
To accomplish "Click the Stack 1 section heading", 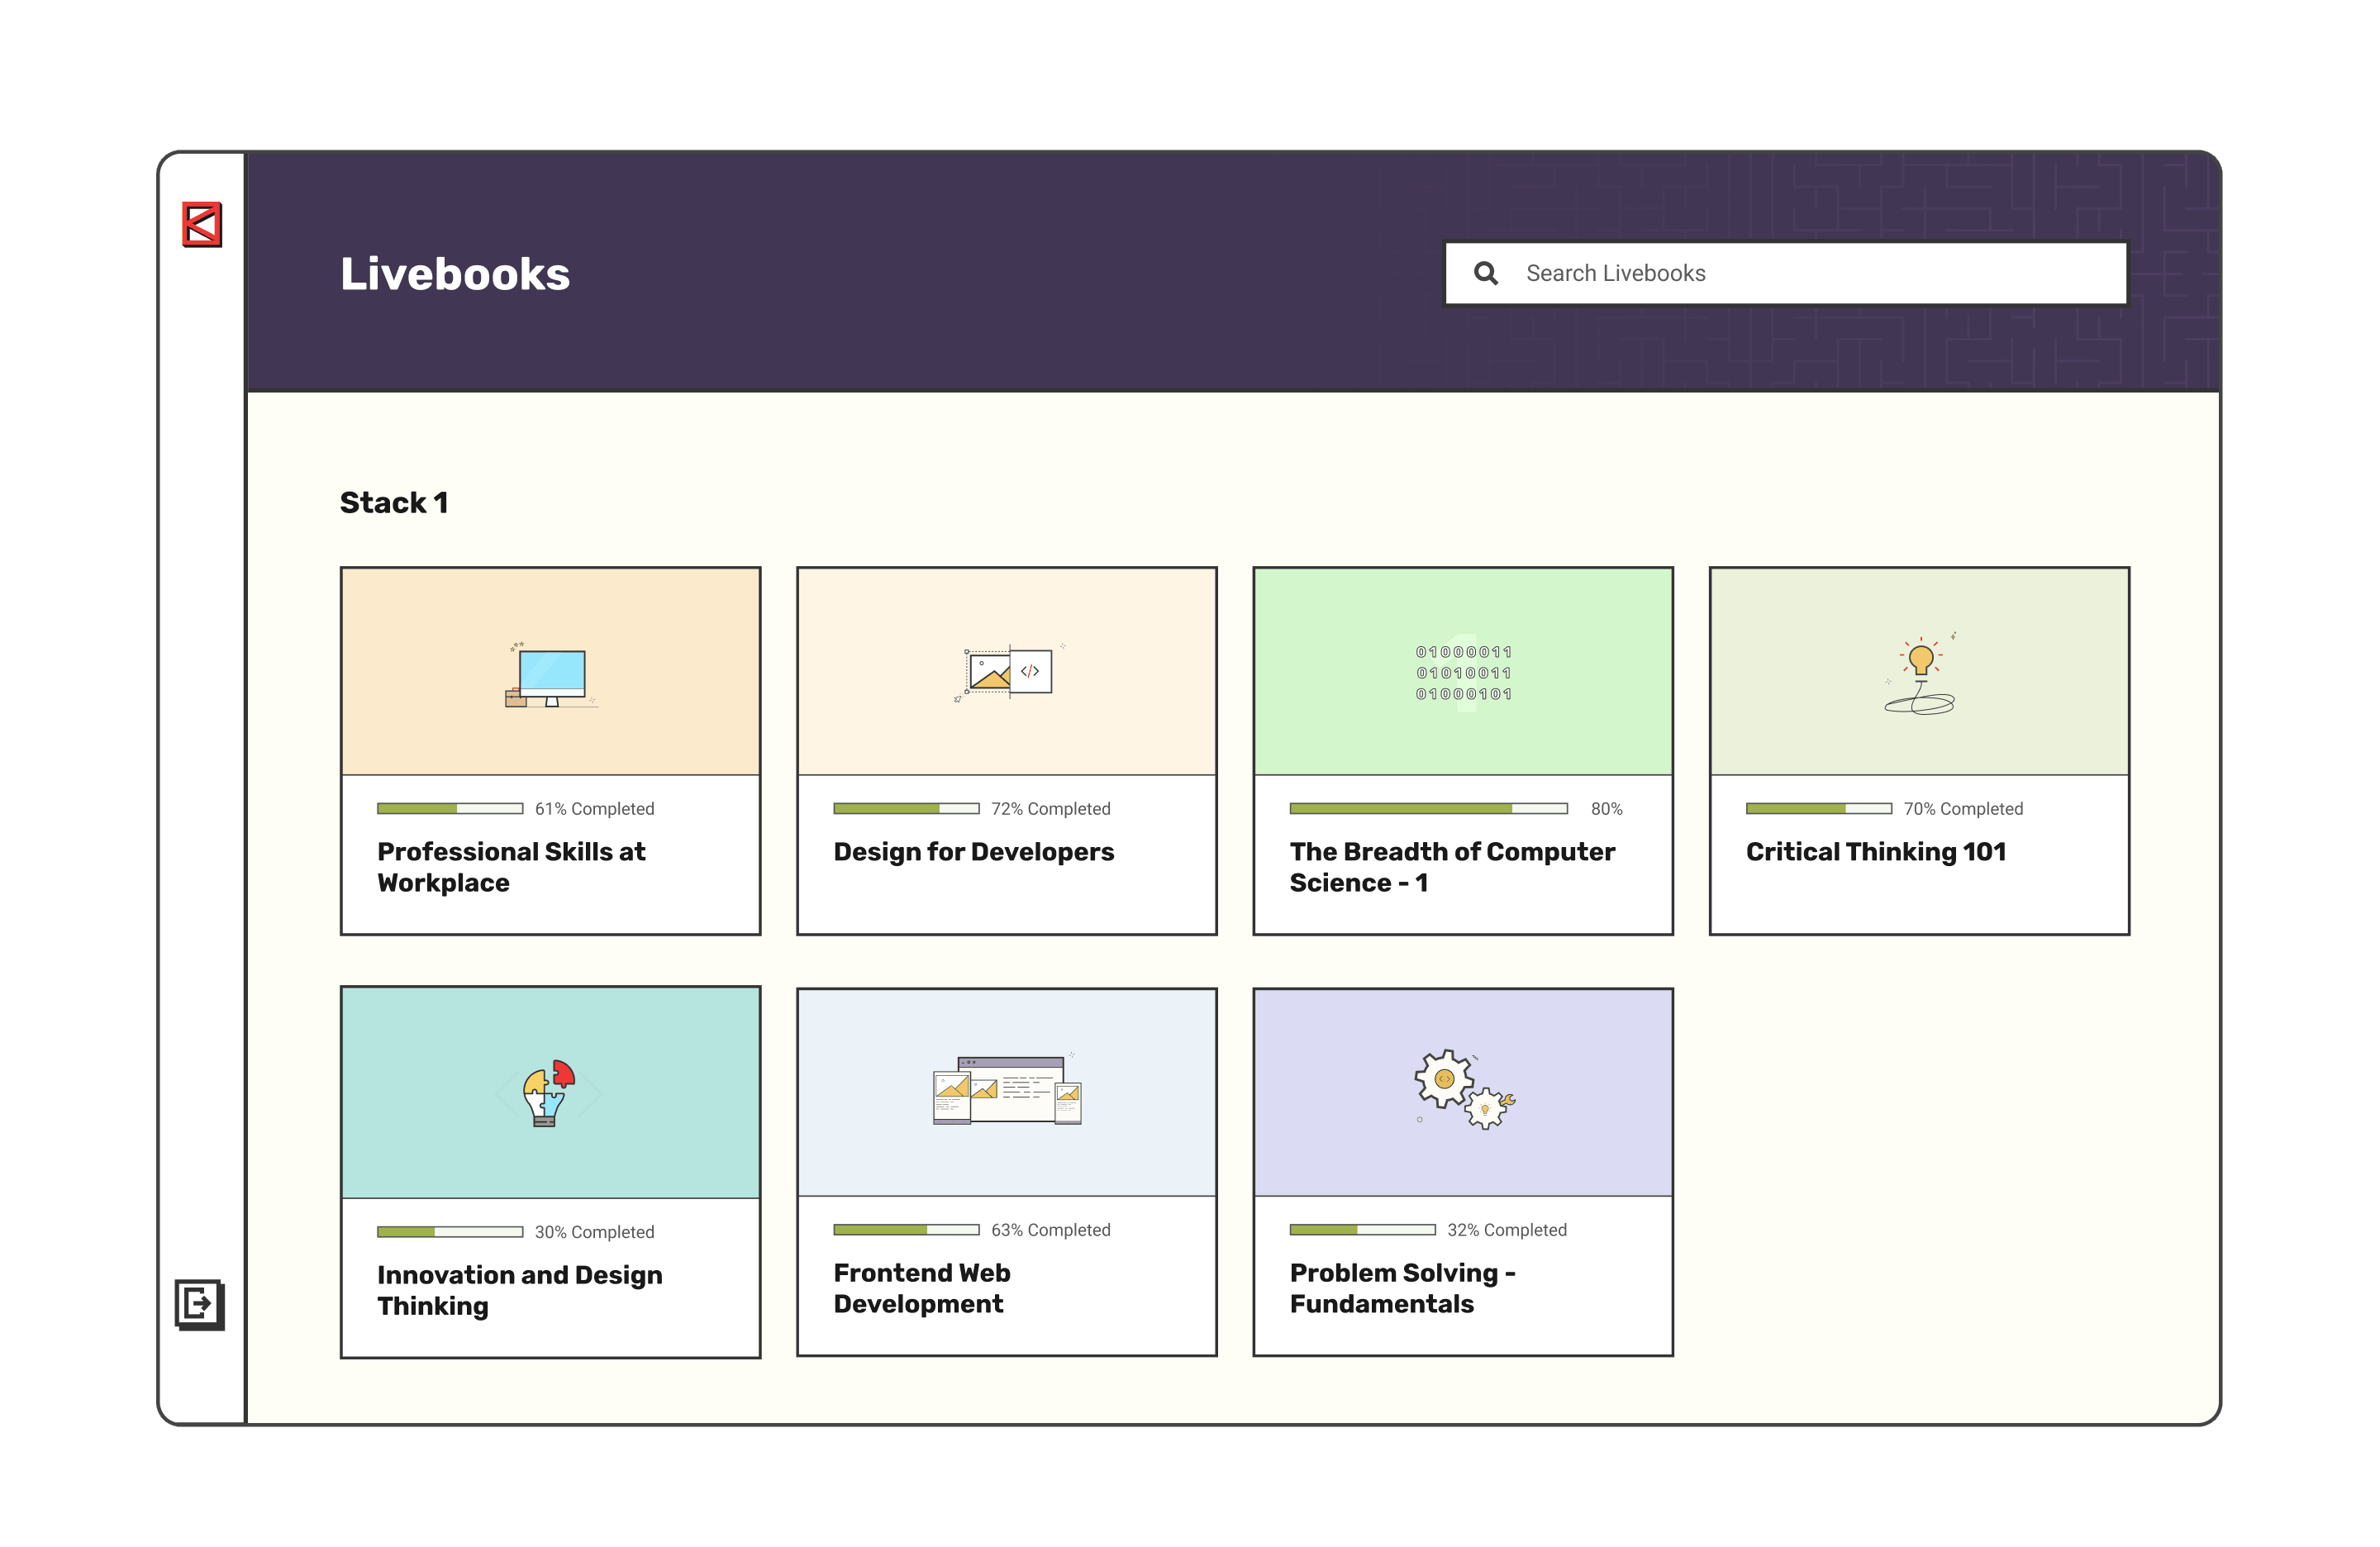I will pyautogui.click(x=394, y=502).
